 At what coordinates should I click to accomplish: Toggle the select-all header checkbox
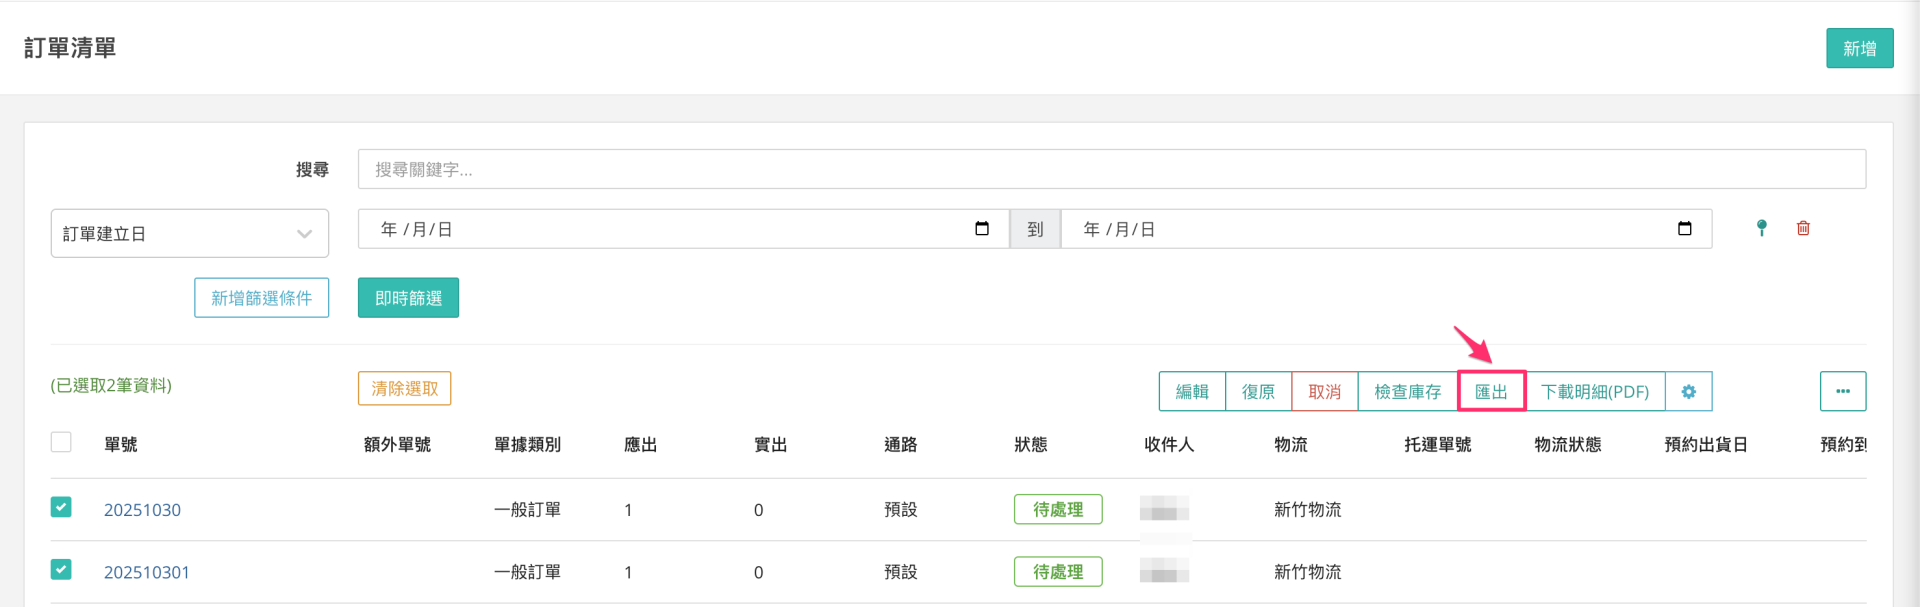click(x=61, y=442)
